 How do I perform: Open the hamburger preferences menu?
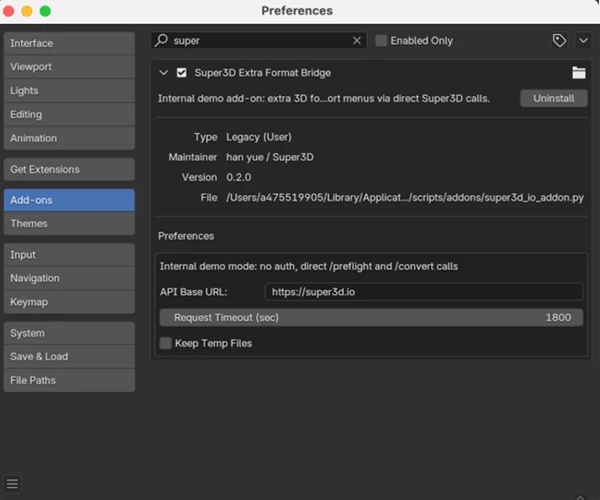click(12, 484)
